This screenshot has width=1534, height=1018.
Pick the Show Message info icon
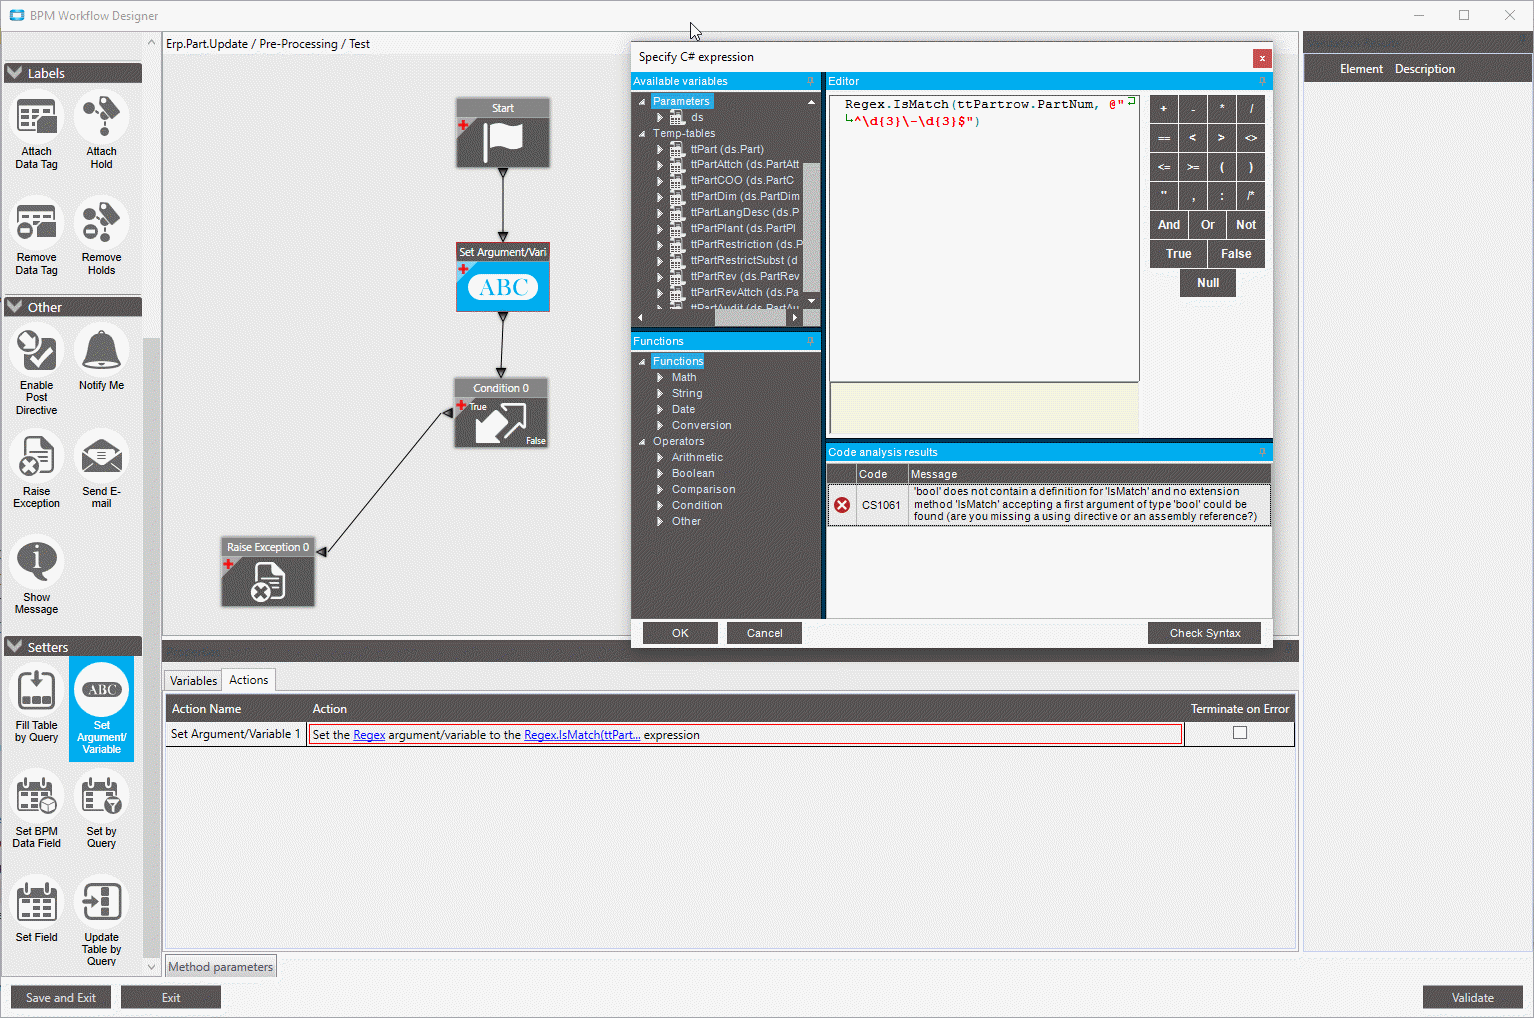click(37, 563)
